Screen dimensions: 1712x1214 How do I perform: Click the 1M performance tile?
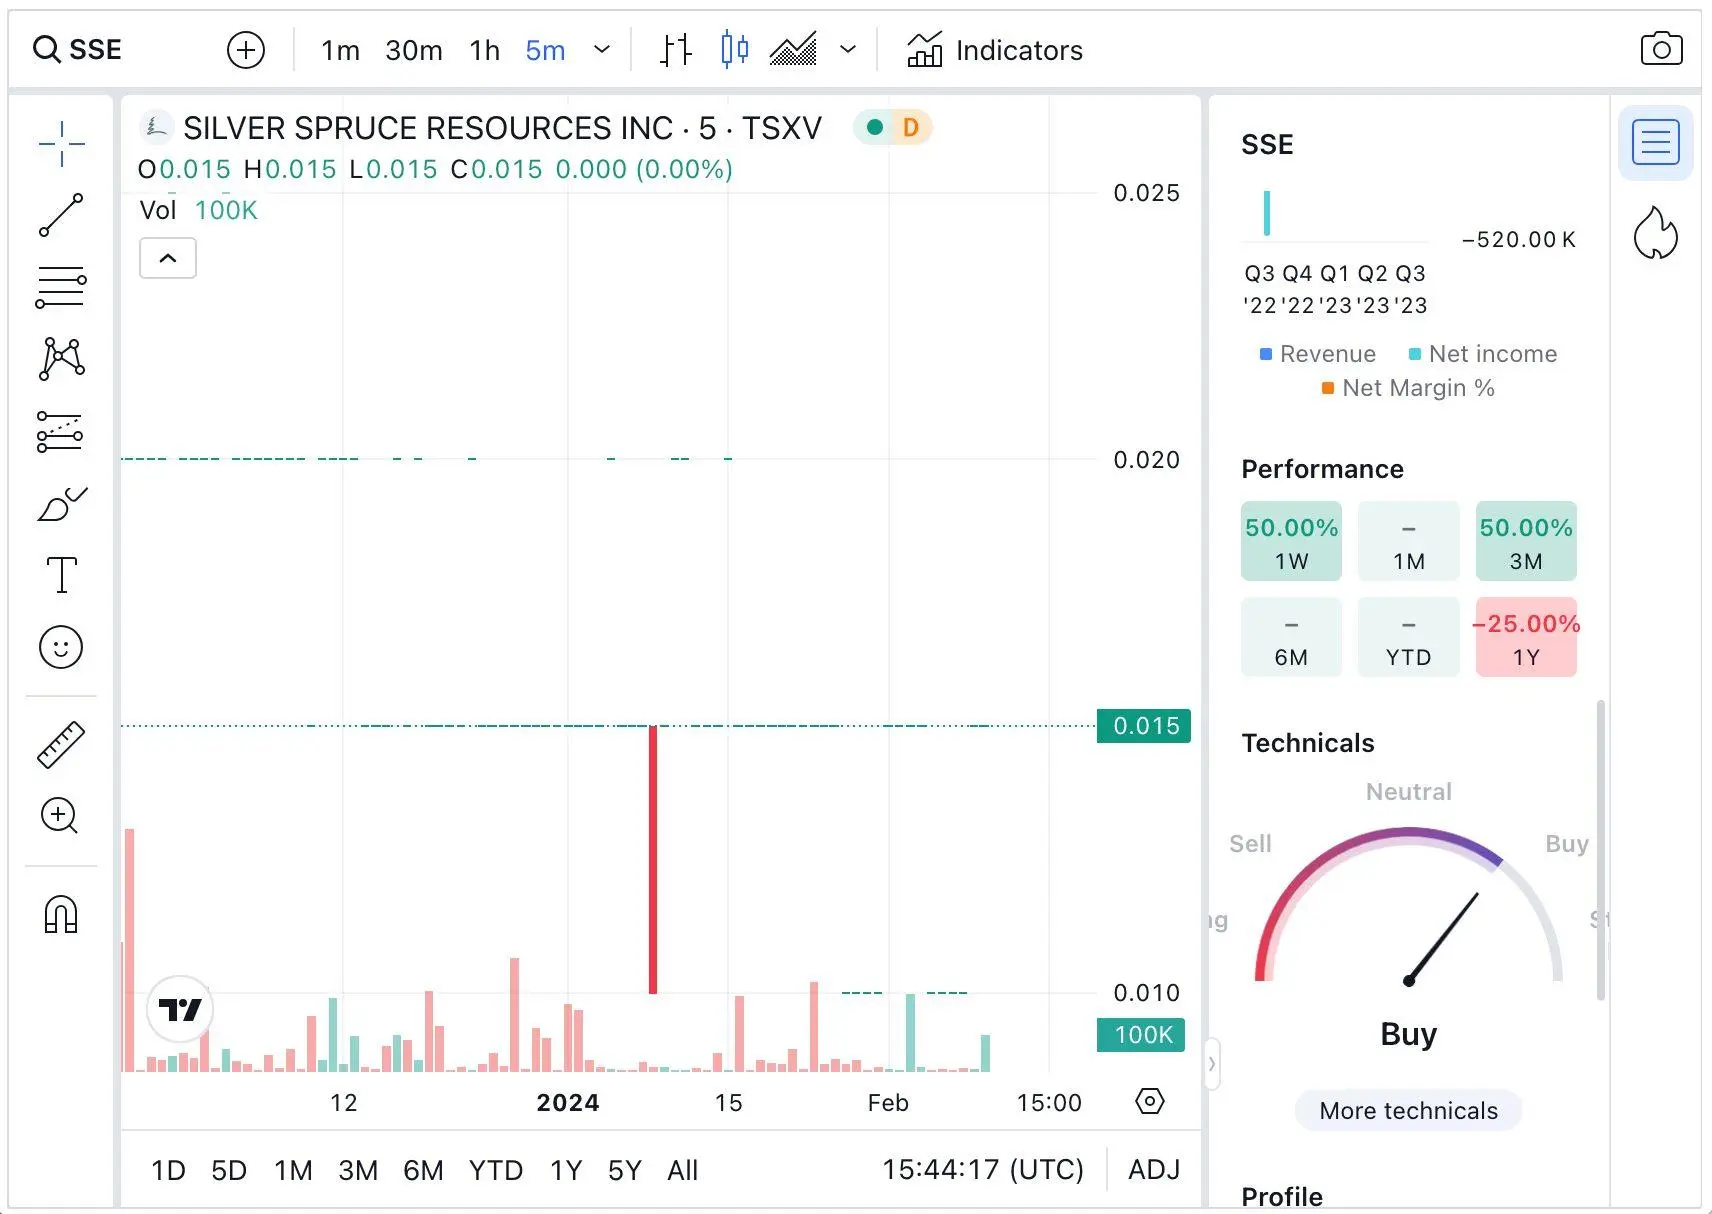point(1409,541)
